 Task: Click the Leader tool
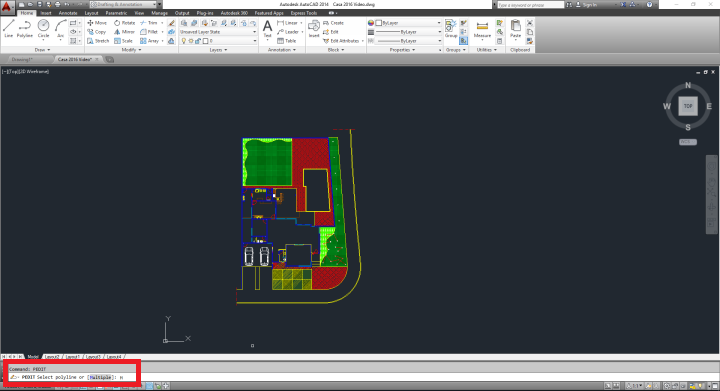(x=288, y=32)
